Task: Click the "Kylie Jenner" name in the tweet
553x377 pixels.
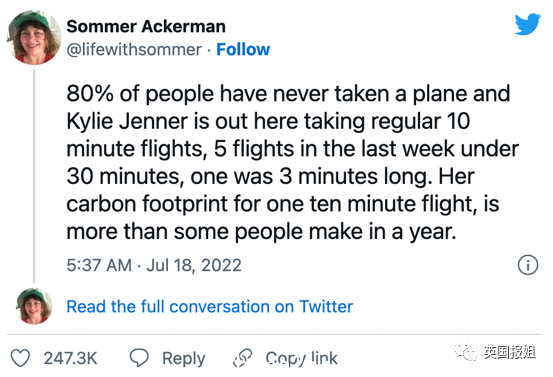Action: click(127, 121)
